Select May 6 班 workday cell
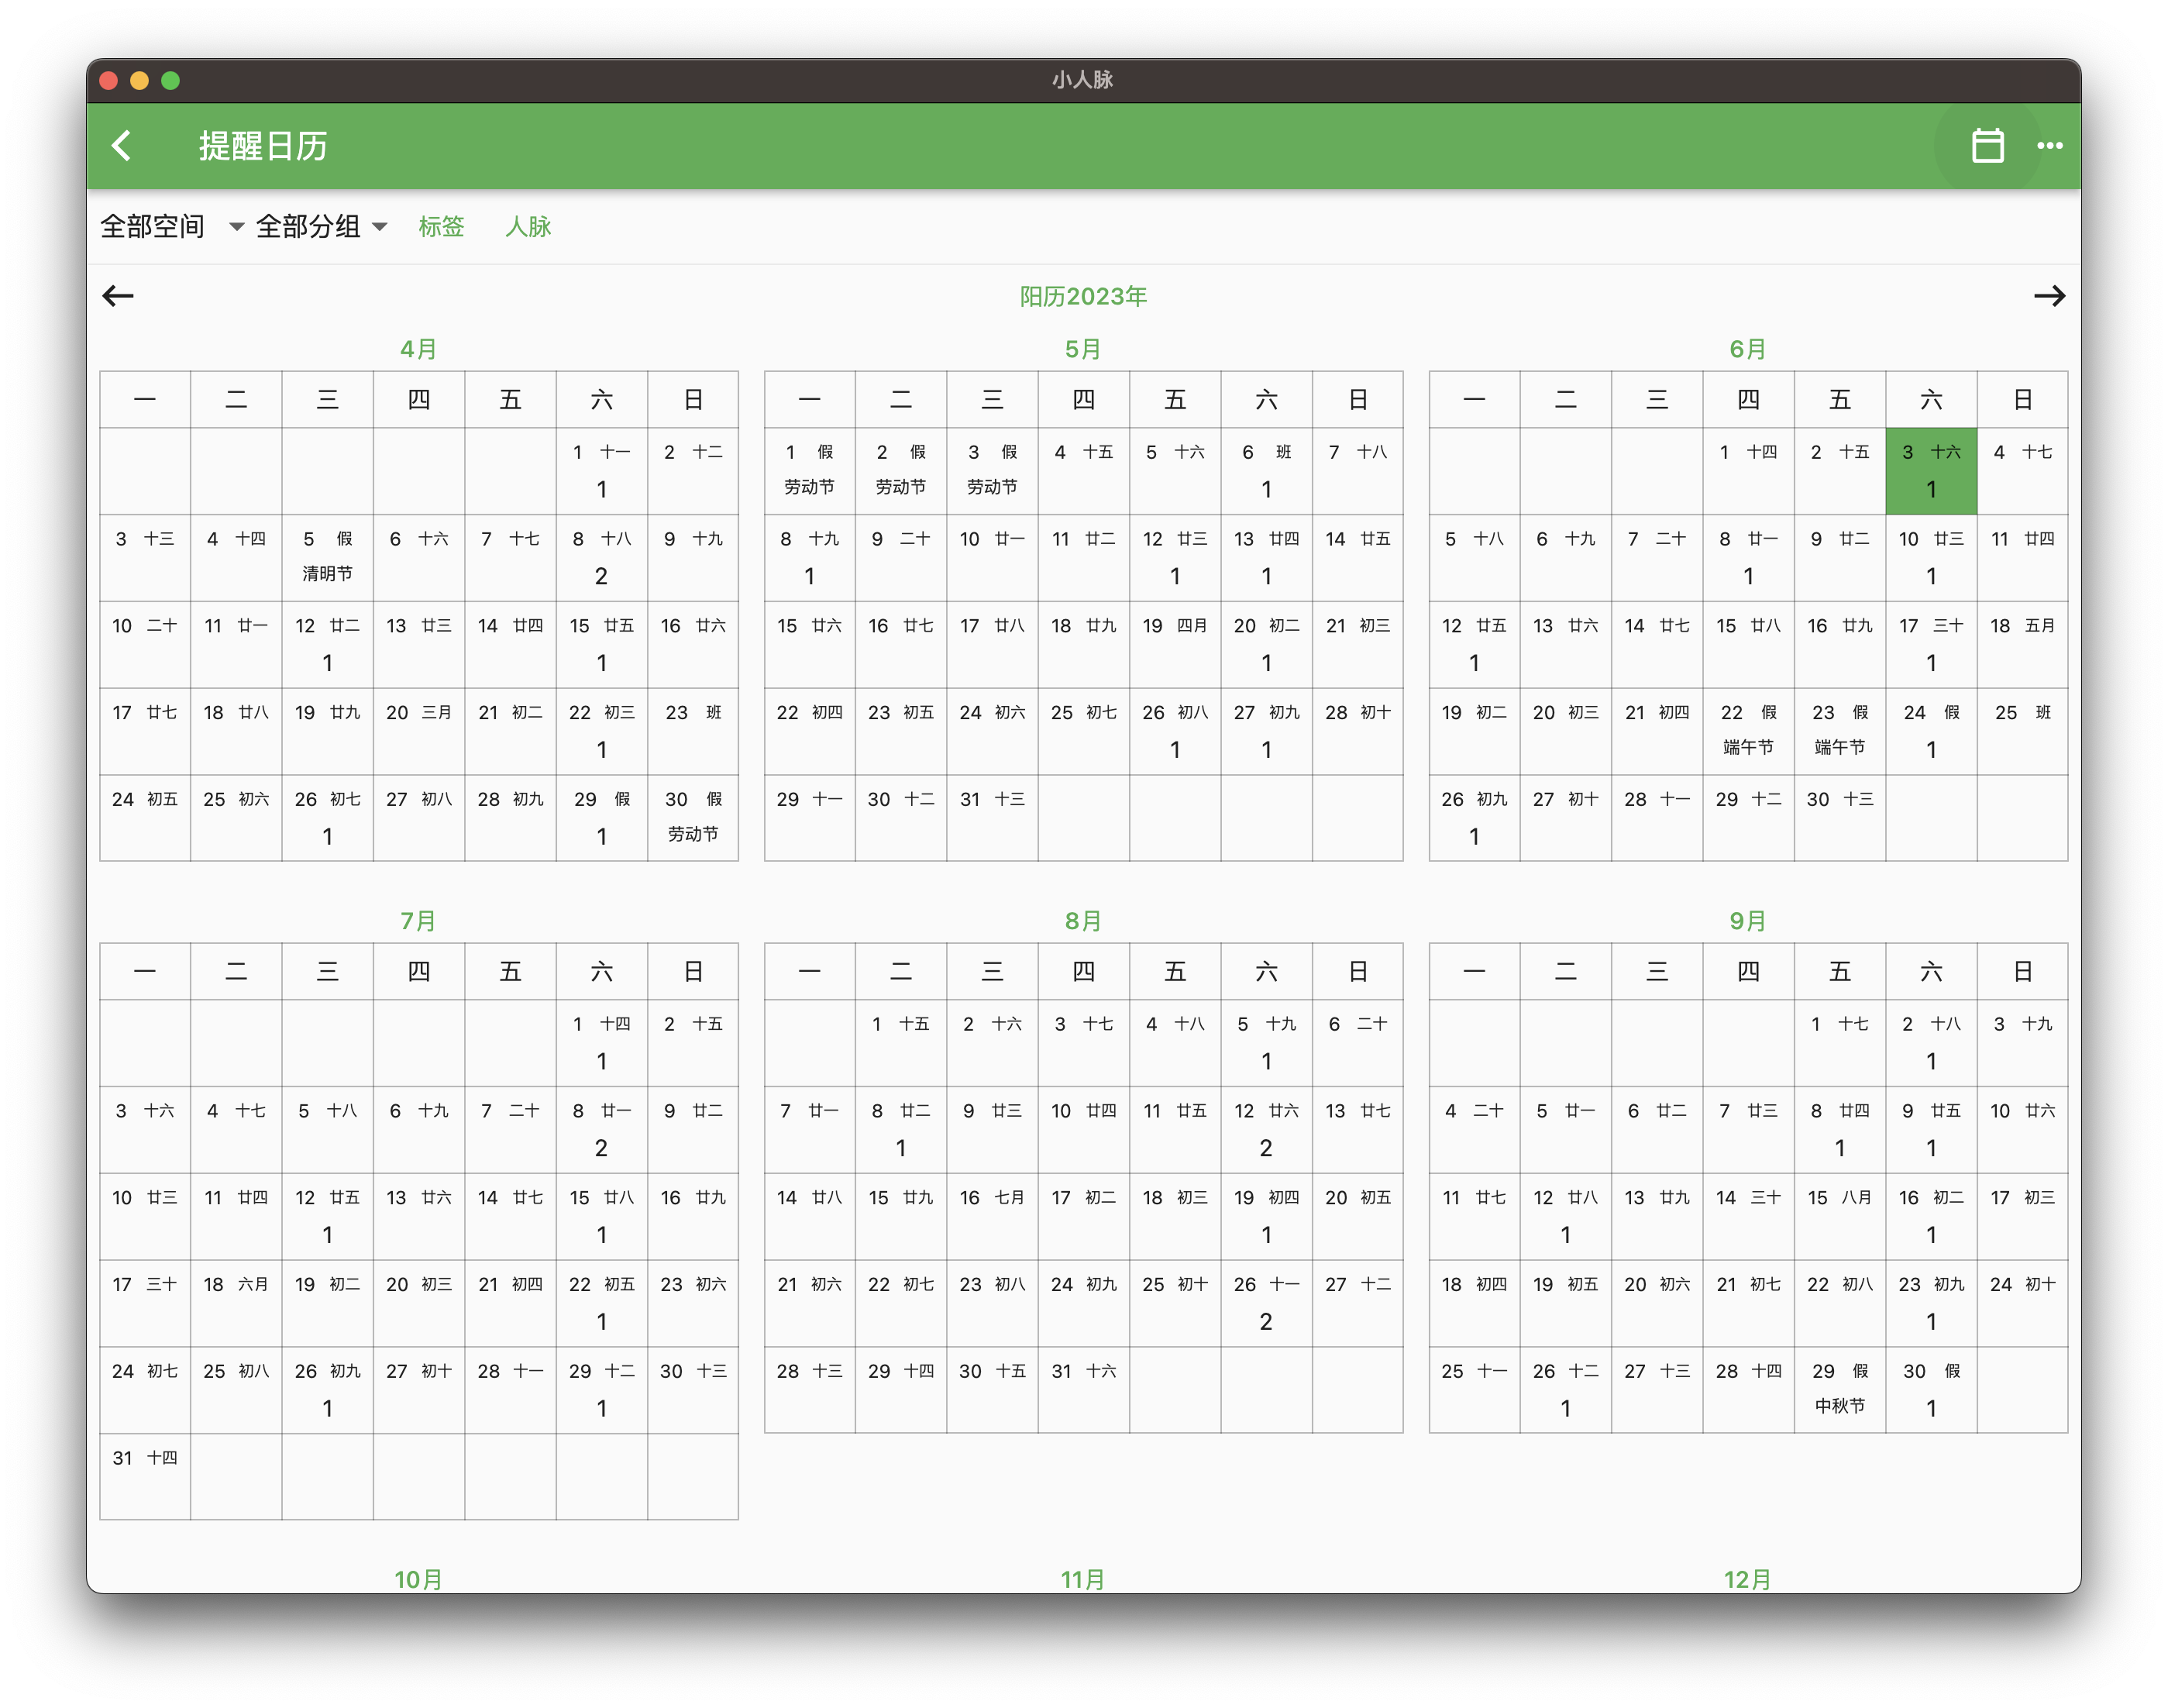The image size is (2168, 1708). (1266, 471)
